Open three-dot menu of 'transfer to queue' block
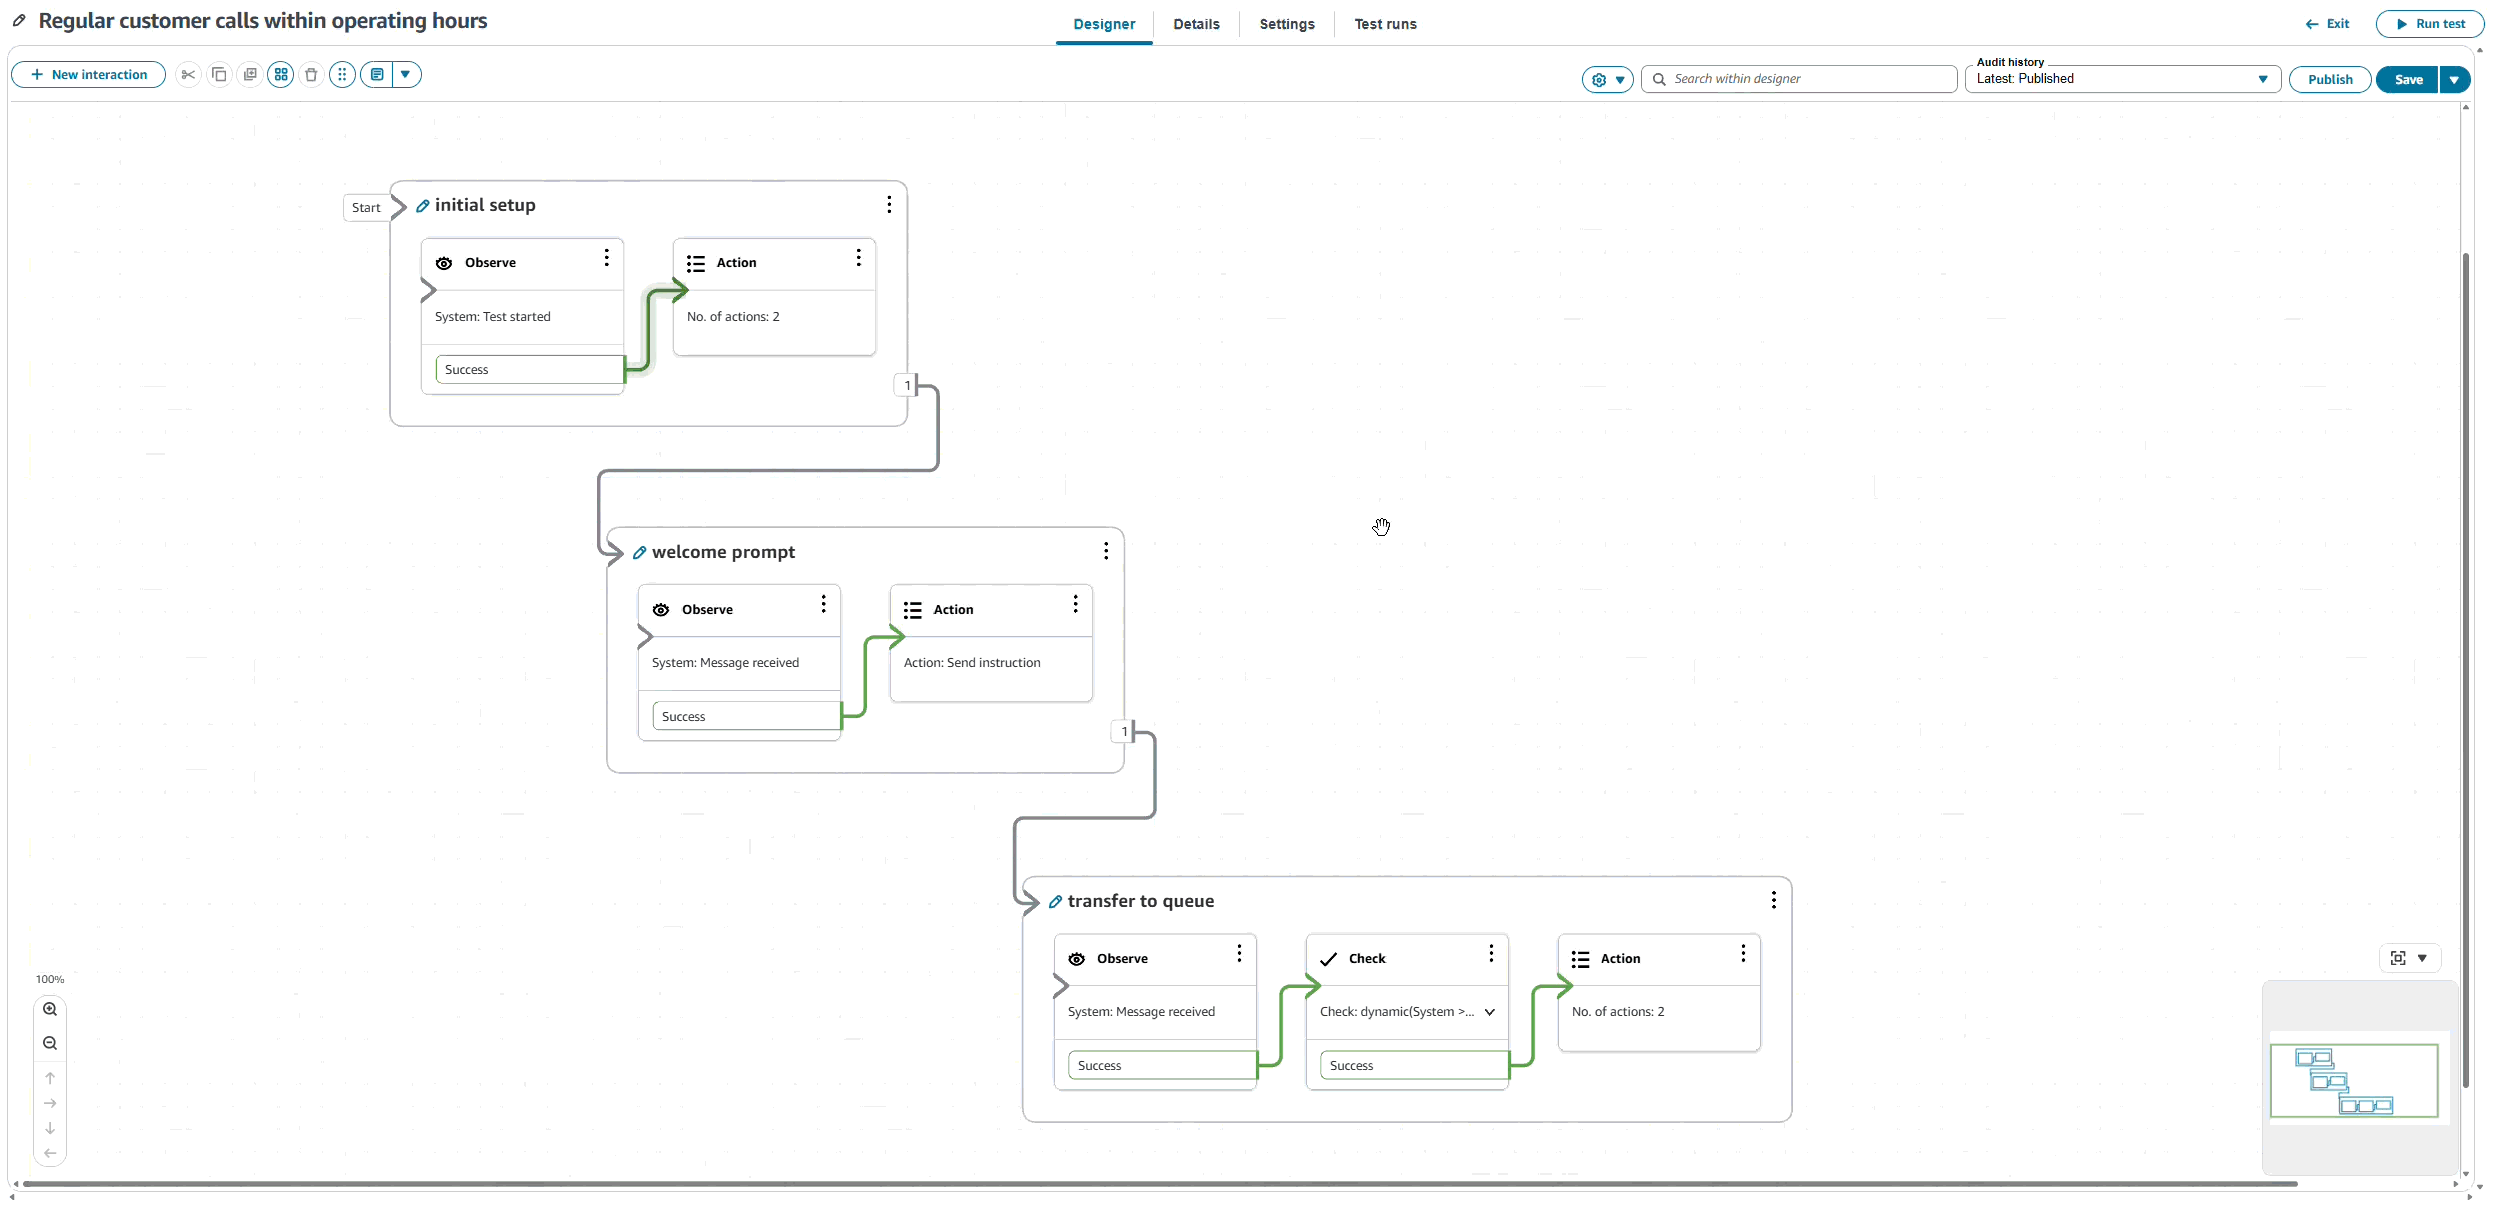Screen dimensions: 2496x1208 click(1773, 901)
